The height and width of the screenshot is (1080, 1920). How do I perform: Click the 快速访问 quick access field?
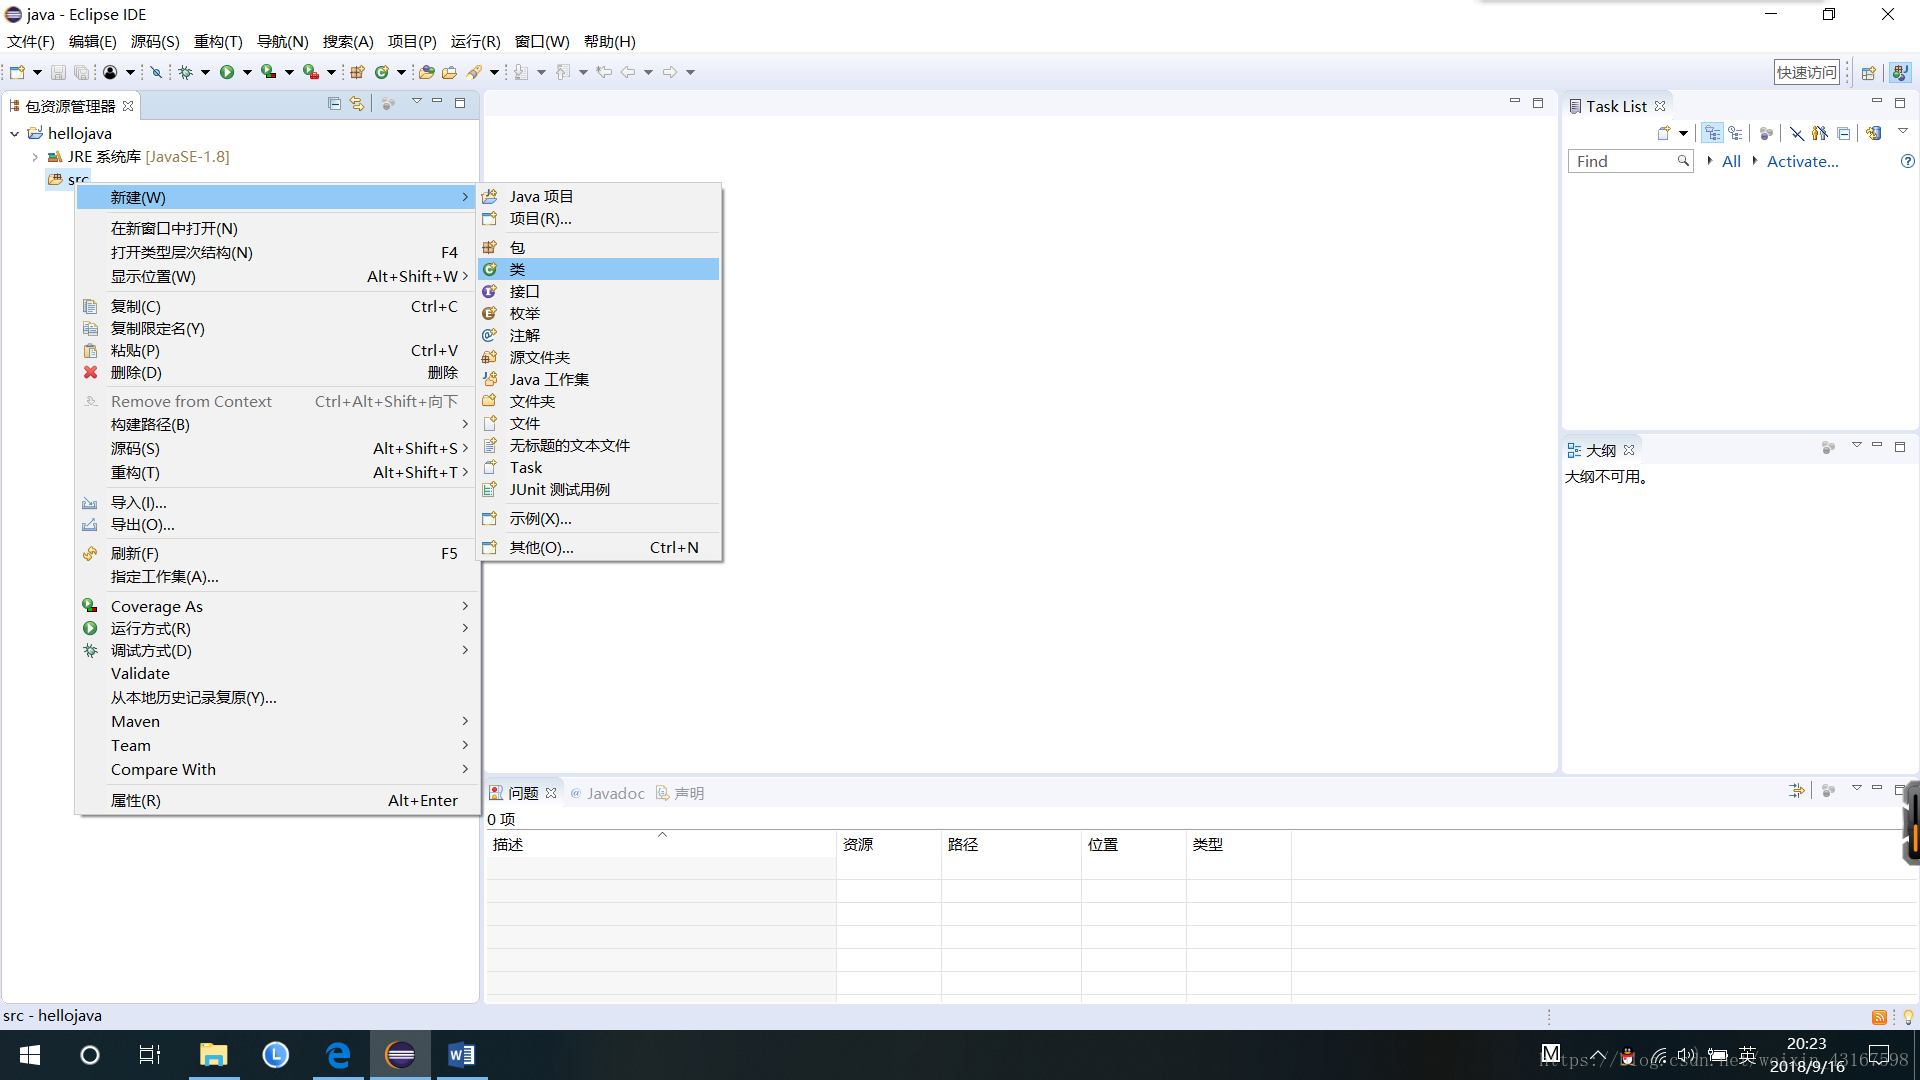1806,72
